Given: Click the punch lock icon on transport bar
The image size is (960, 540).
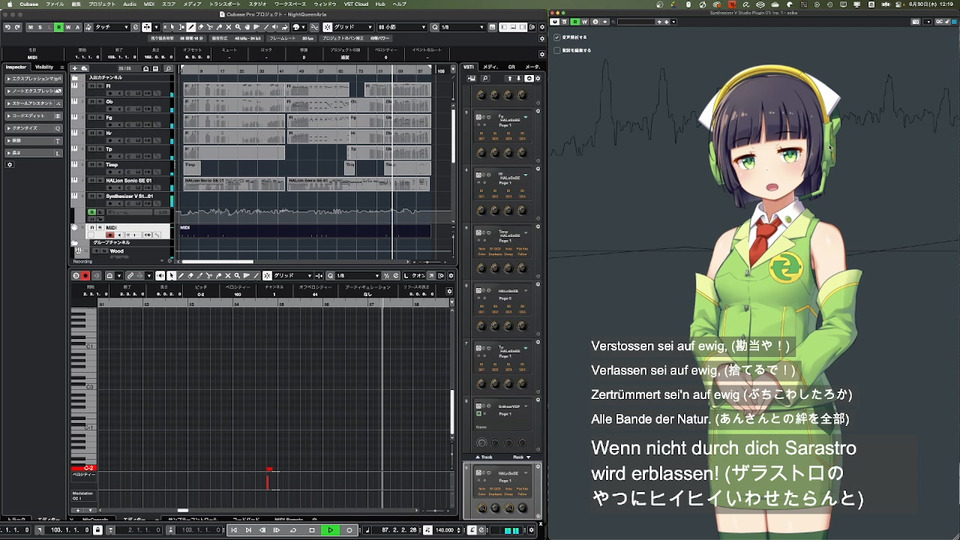Looking at the screenshot, I should click(x=97, y=530).
